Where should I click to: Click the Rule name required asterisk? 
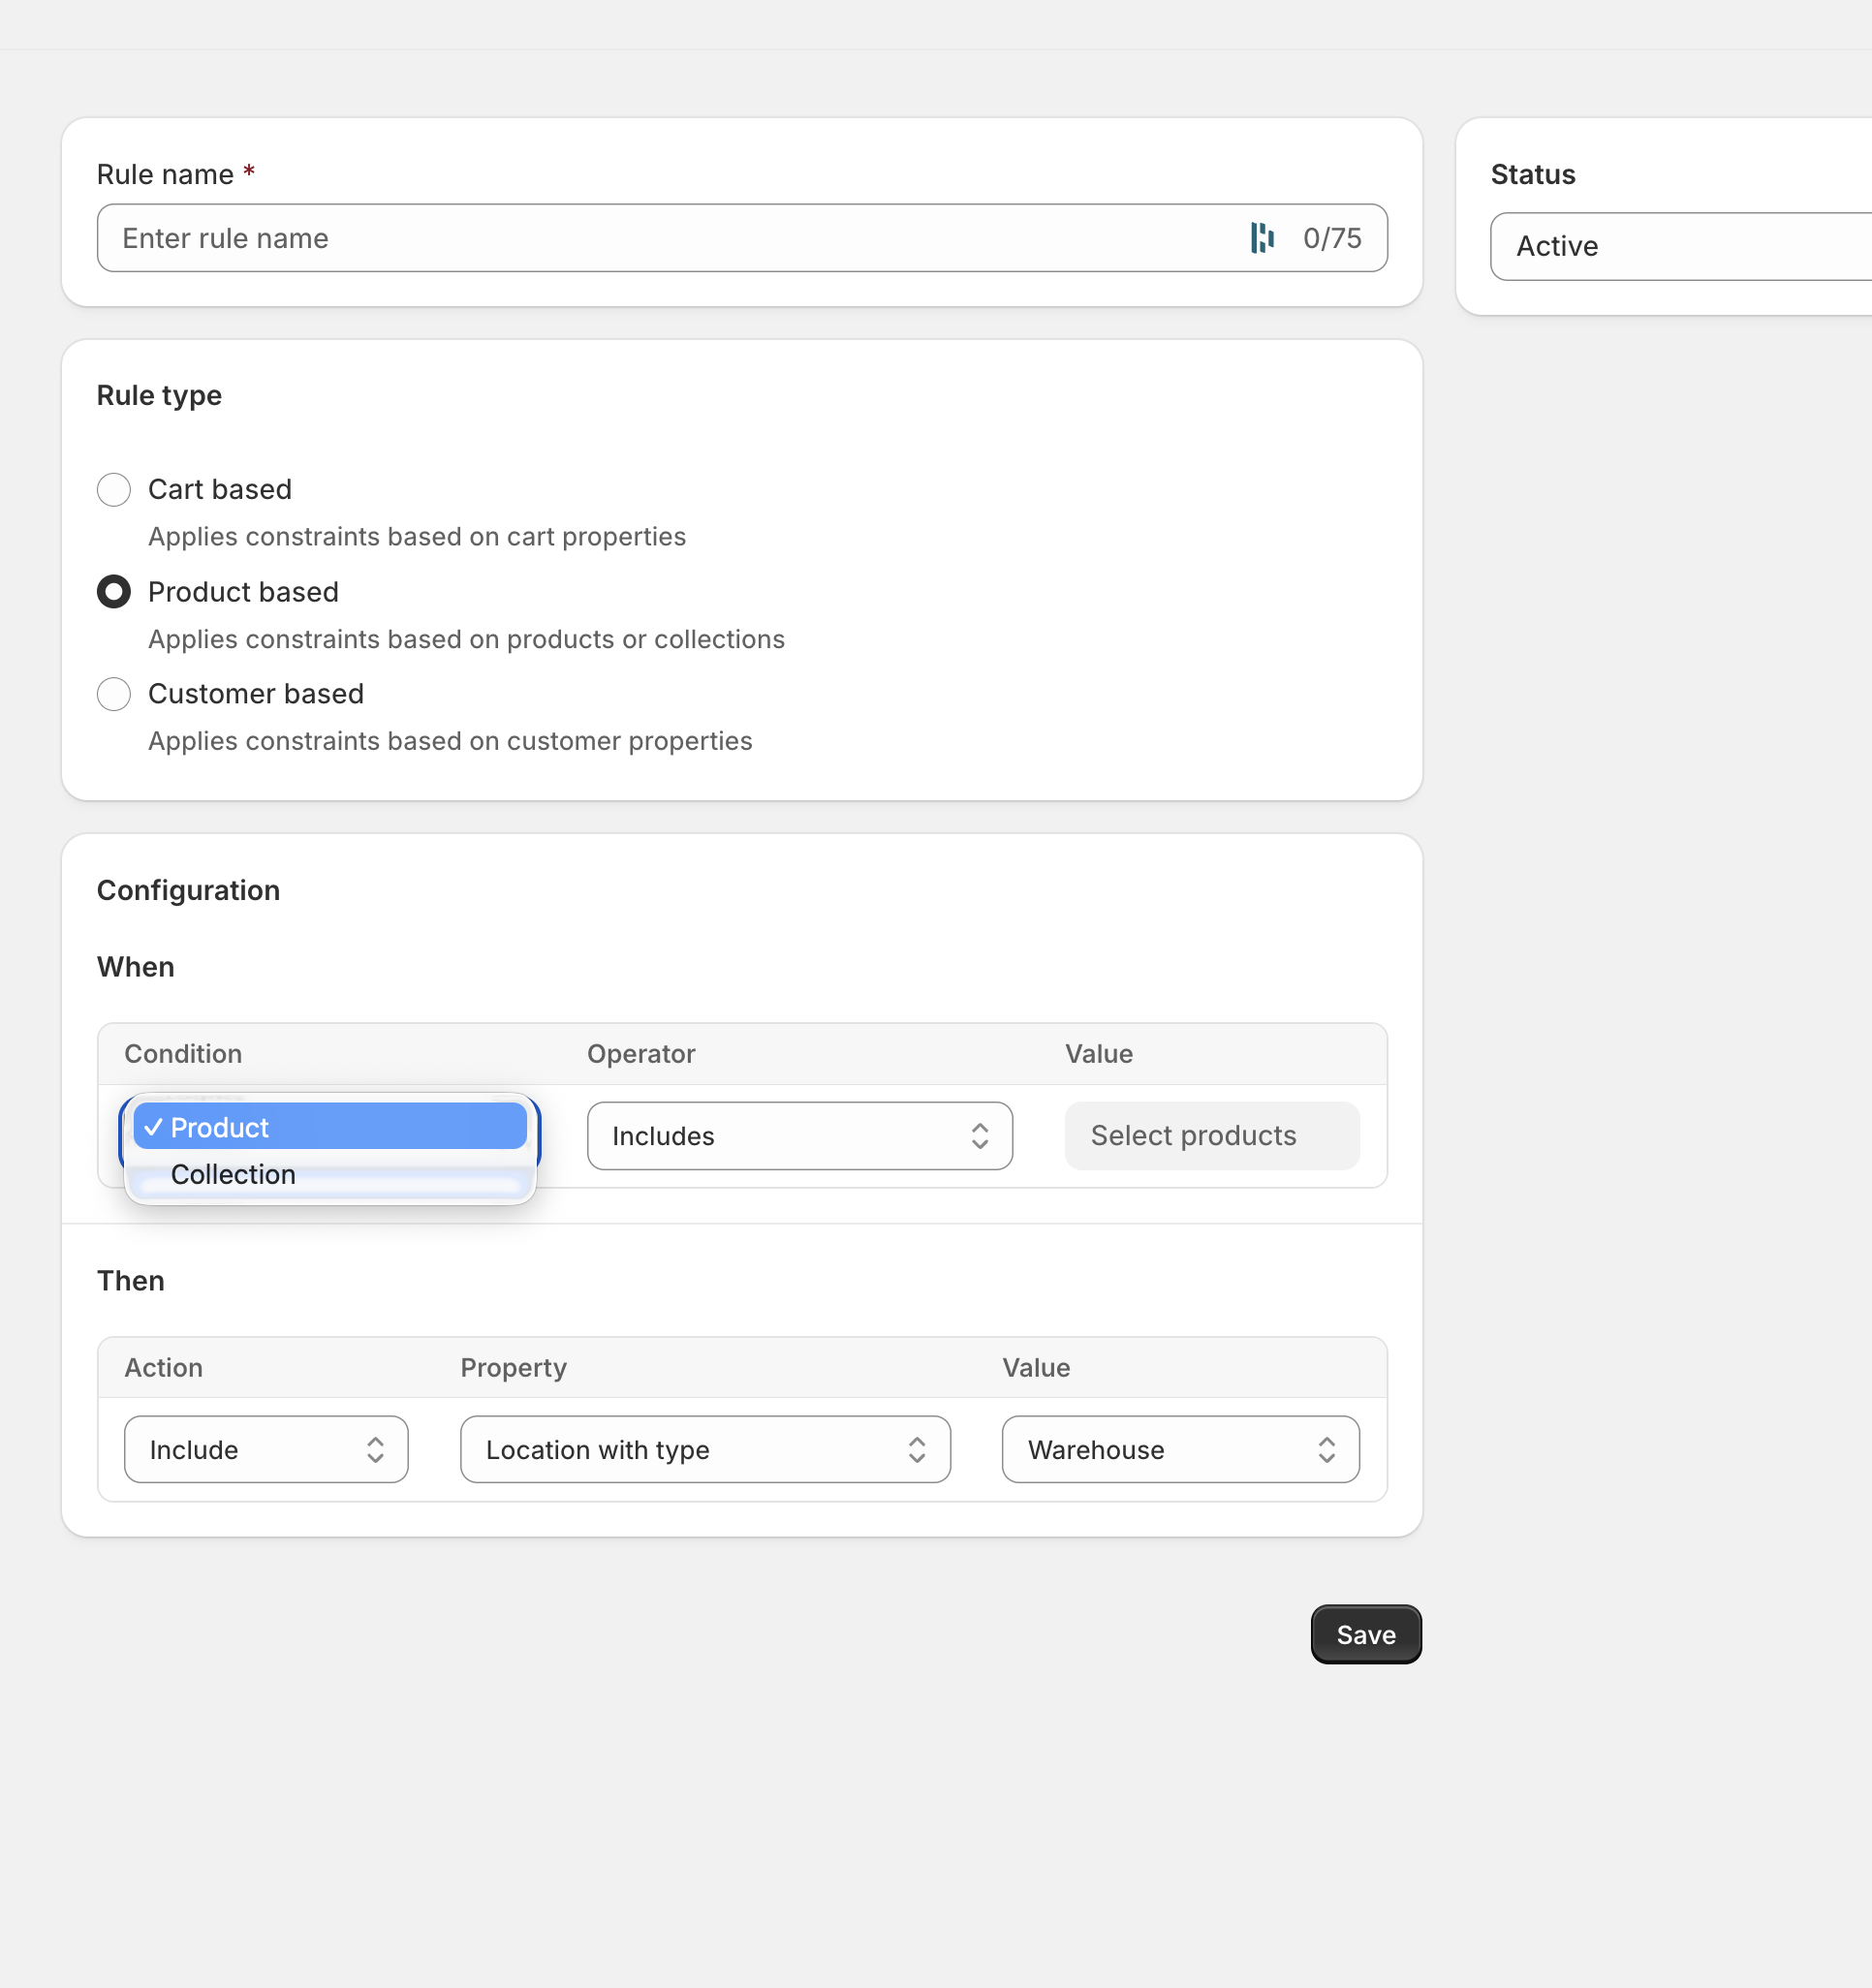pos(249,172)
